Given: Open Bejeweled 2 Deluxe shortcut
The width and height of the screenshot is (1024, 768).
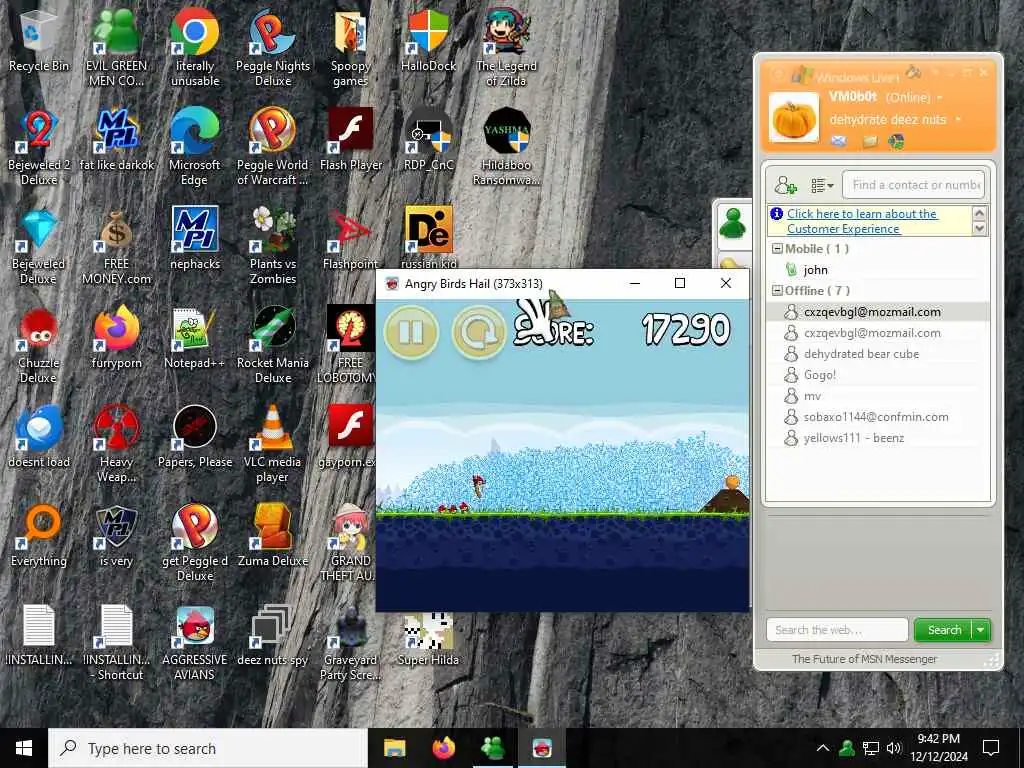Looking at the screenshot, I should [x=39, y=147].
